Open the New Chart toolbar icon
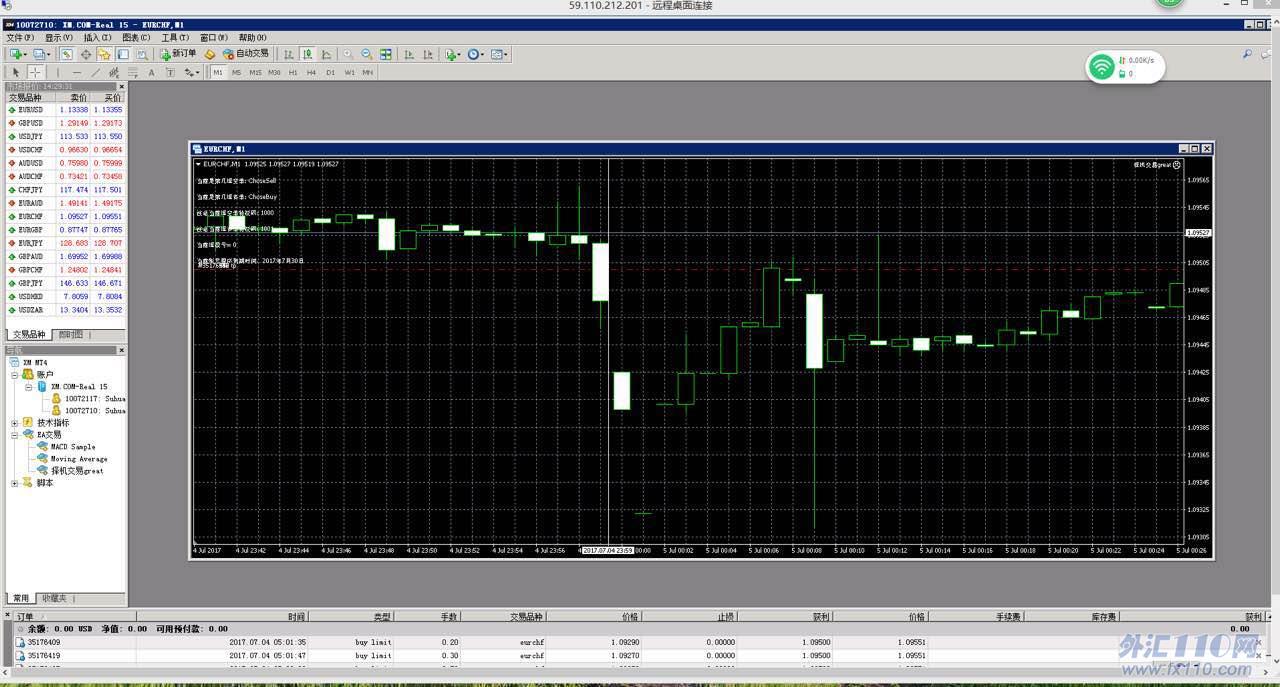Screen dimensions: 1280x687 tap(18, 54)
